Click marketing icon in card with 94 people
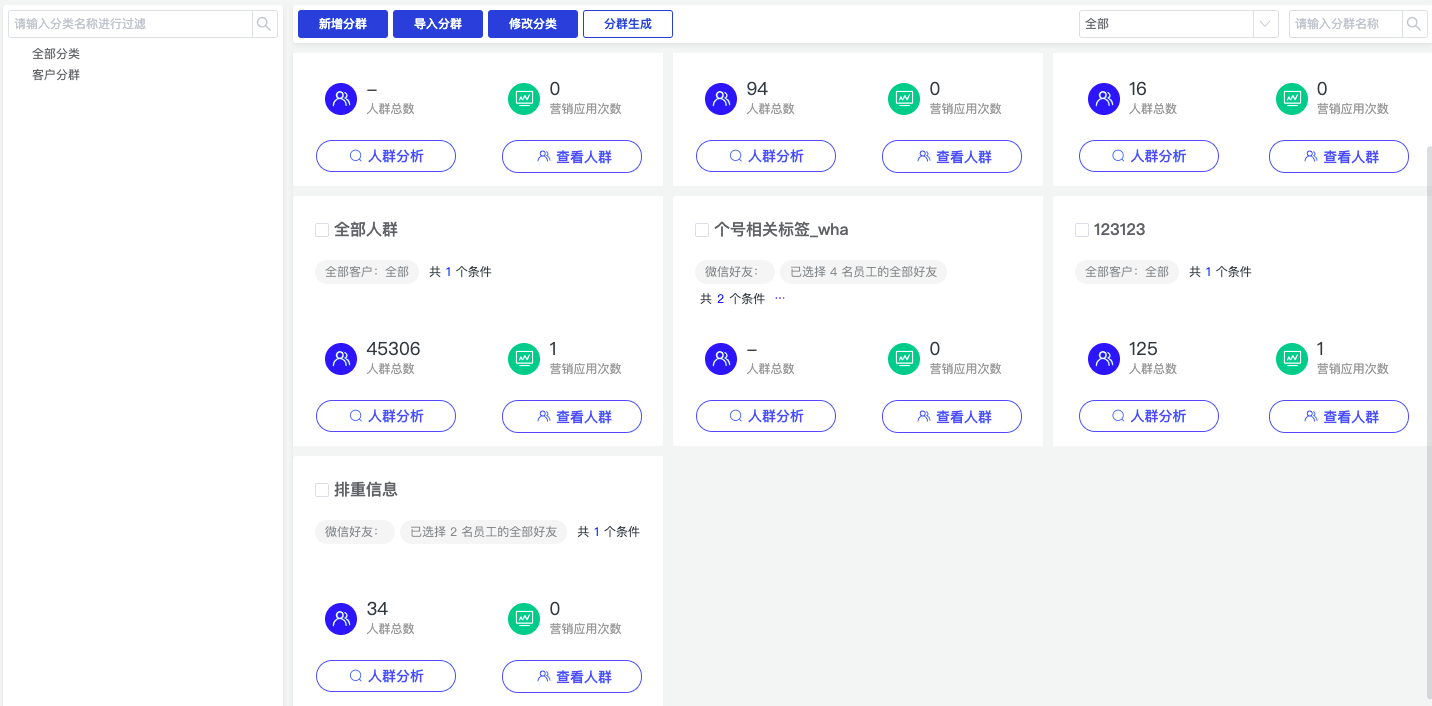Viewport: 1432px width, 706px height. pyautogui.click(x=904, y=98)
